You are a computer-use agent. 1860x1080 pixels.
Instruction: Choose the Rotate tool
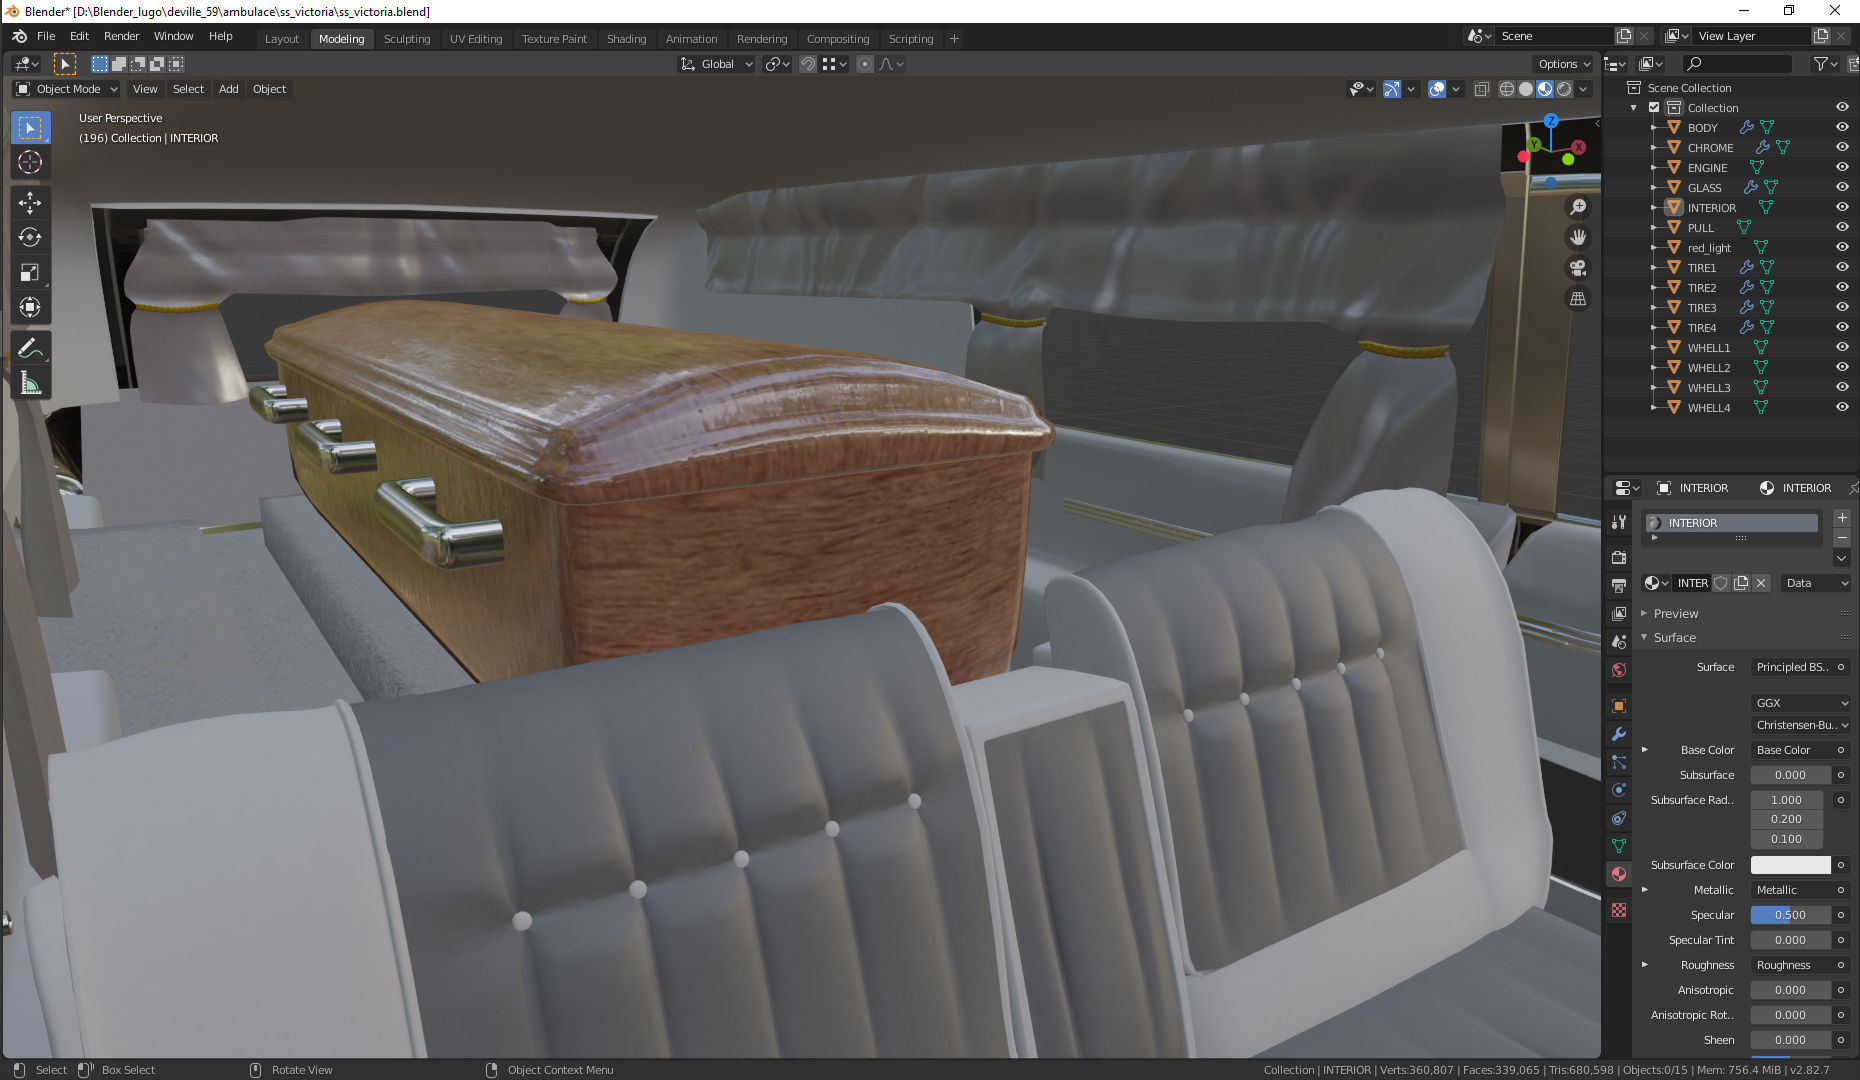click(x=30, y=238)
